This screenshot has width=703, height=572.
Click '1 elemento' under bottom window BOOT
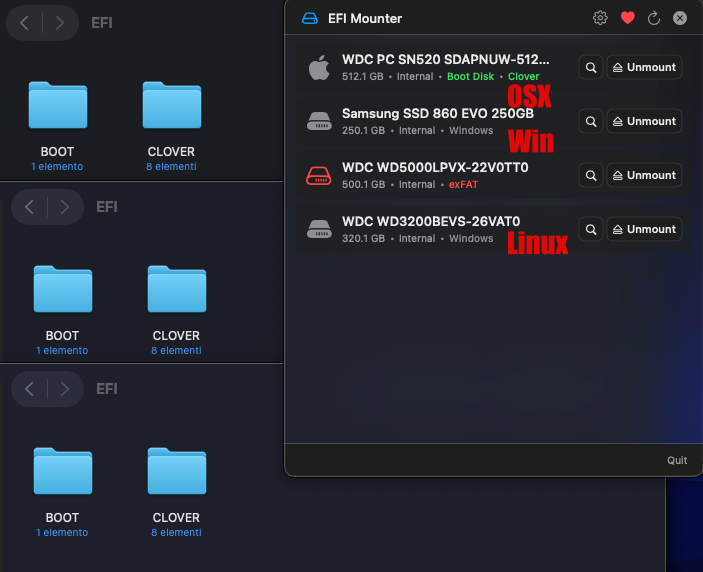tap(62, 533)
